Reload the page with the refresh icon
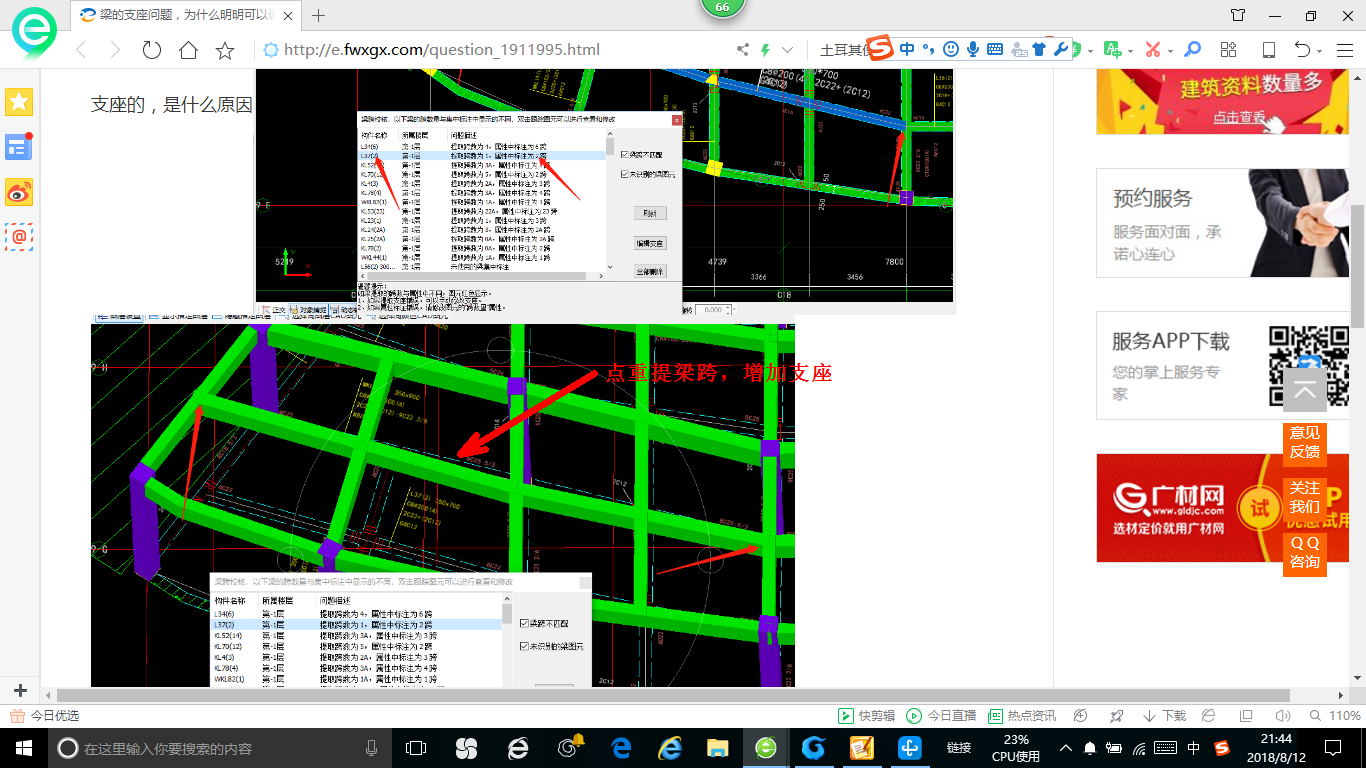 (x=152, y=50)
